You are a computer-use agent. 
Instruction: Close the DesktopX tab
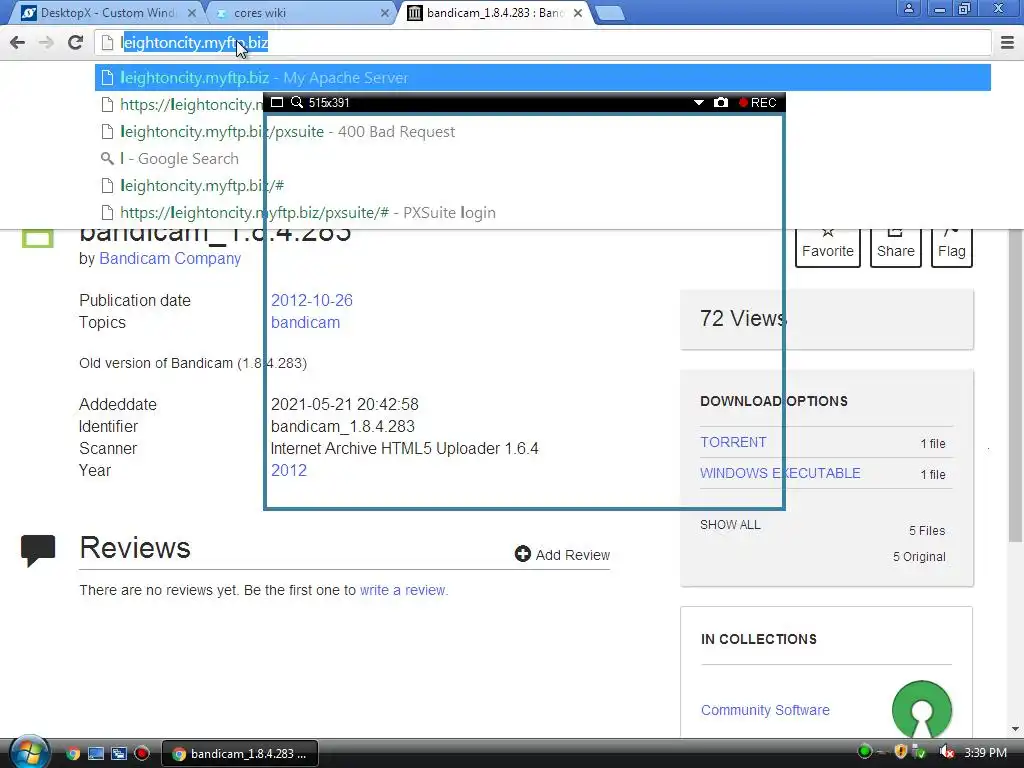(192, 13)
